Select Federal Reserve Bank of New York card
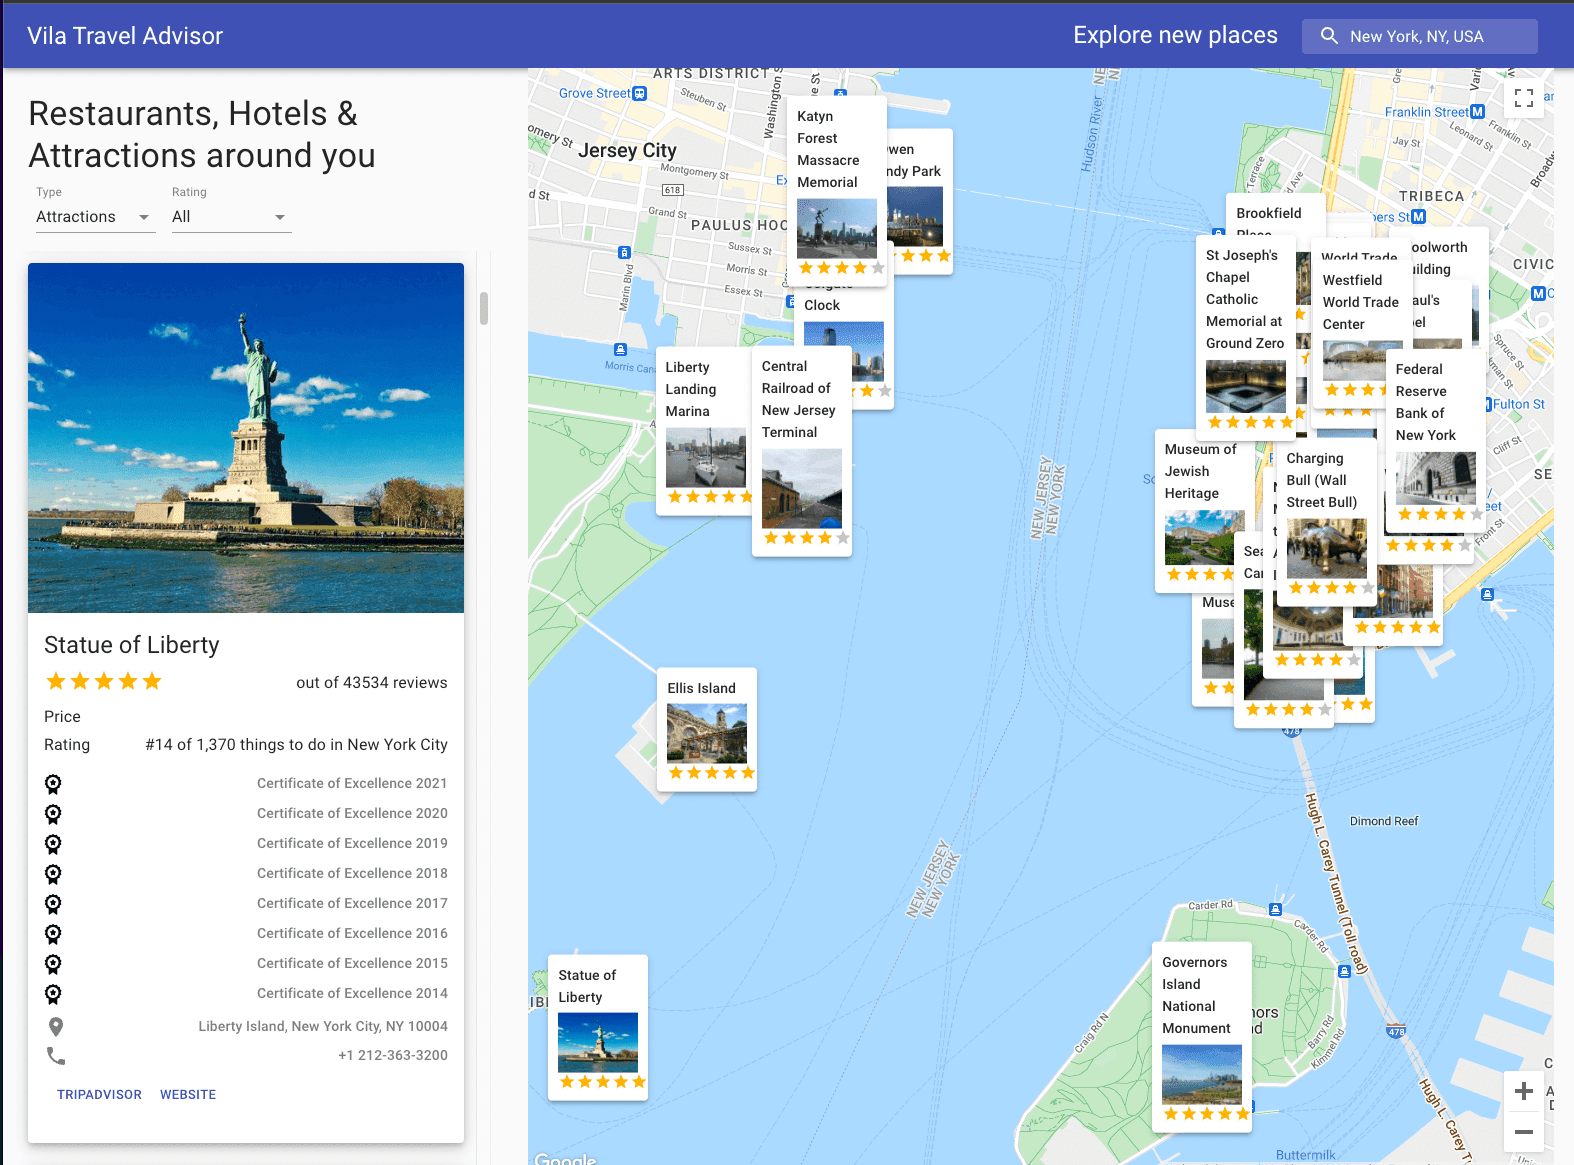 (1436, 441)
